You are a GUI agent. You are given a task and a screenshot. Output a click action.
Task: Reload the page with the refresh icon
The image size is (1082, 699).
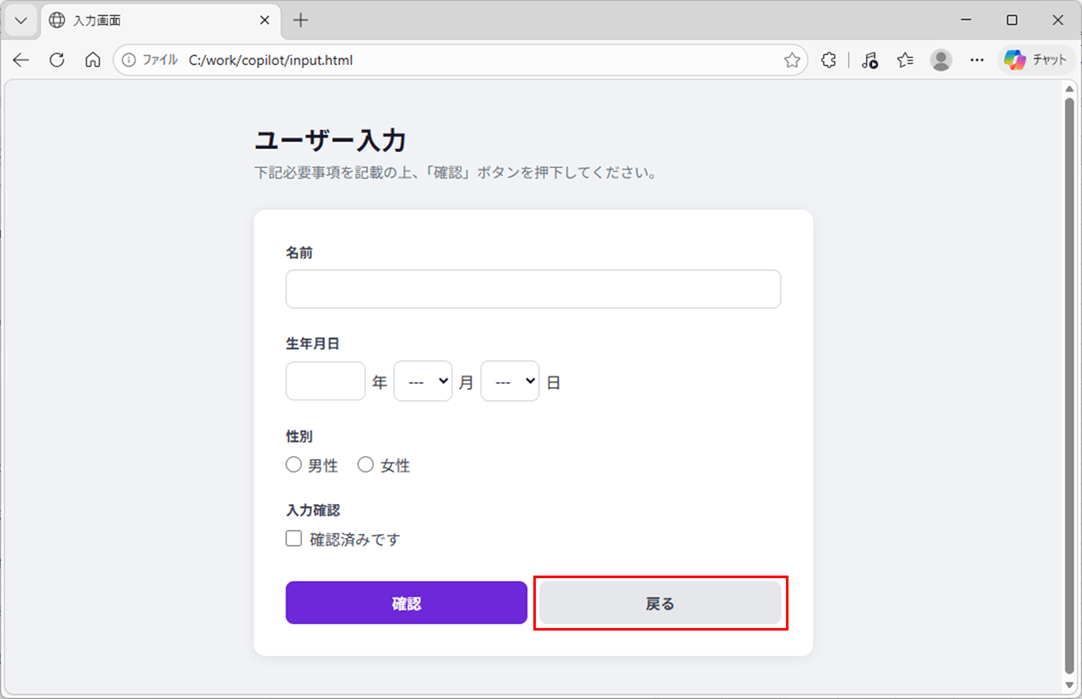tap(57, 60)
